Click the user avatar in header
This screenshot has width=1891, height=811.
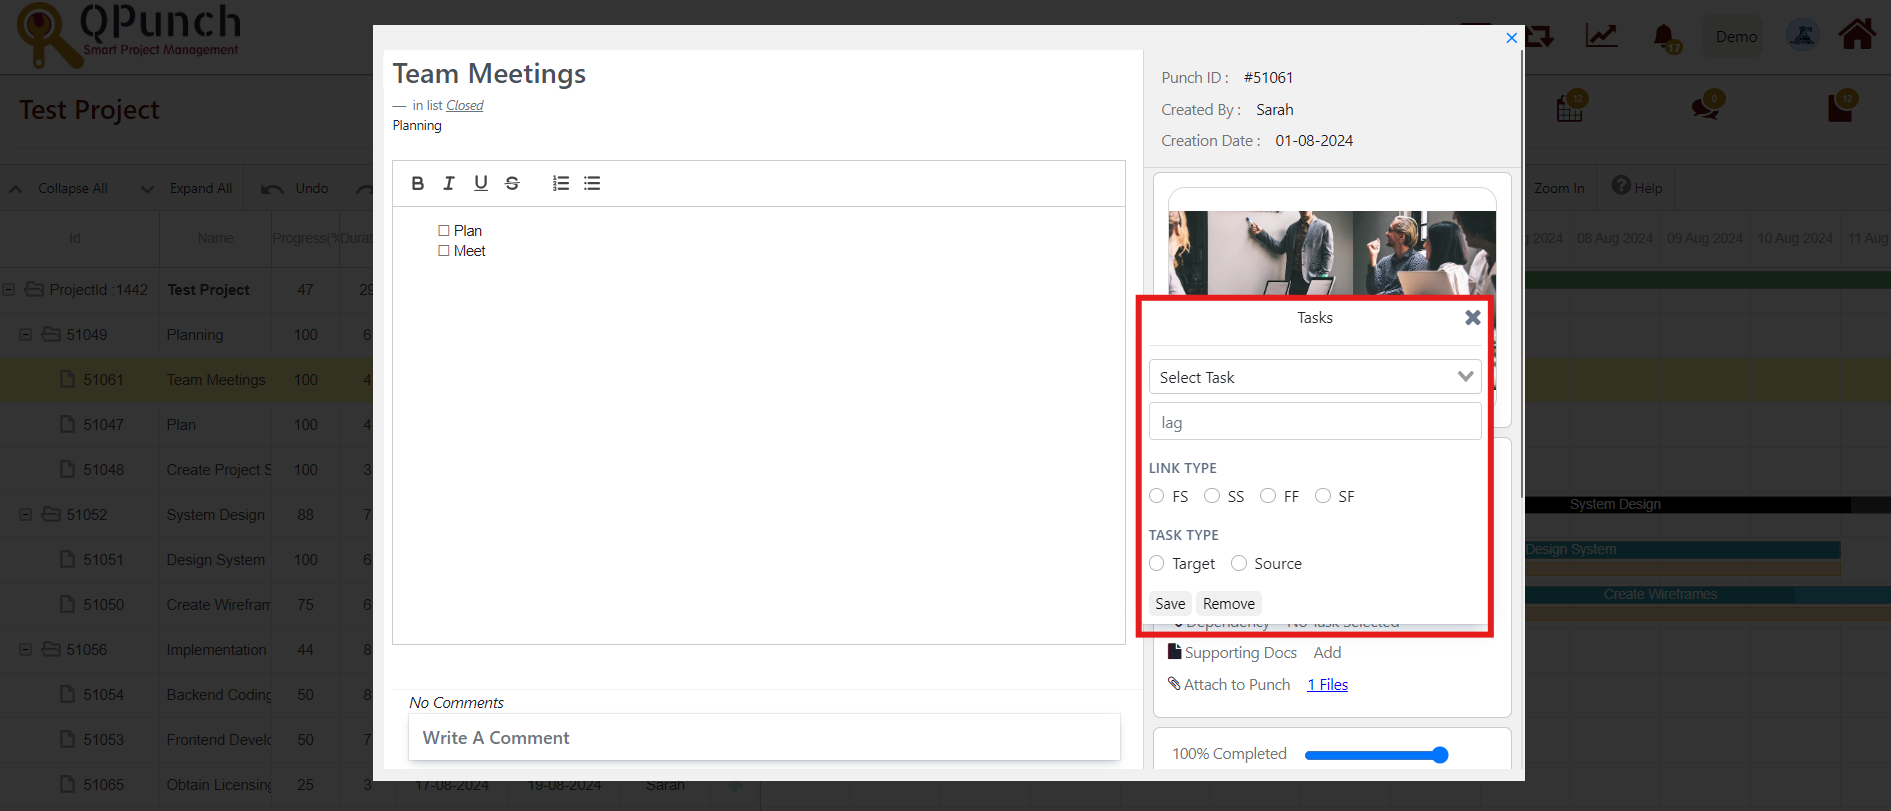click(1802, 36)
